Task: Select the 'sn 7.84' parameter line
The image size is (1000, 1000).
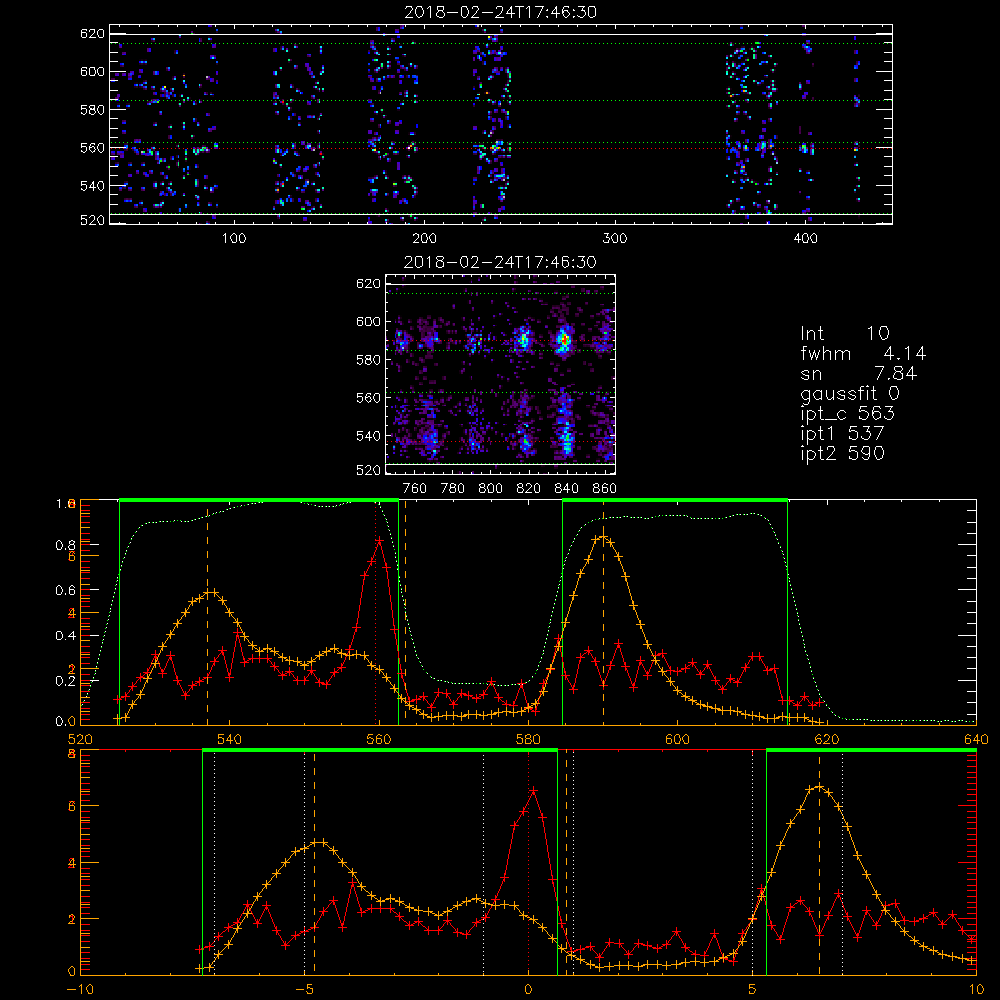Action: pos(858,374)
